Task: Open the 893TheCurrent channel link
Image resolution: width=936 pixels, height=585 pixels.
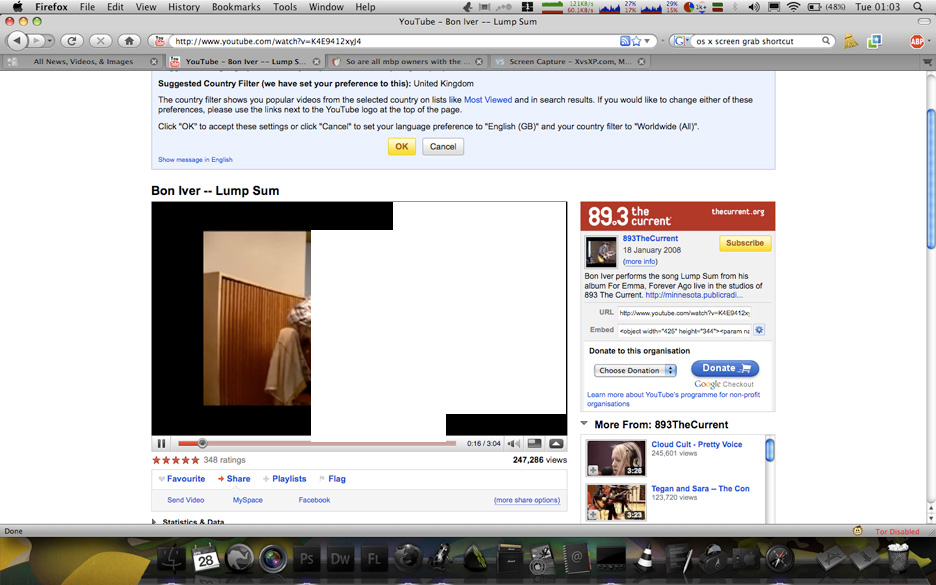Action: (650, 238)
